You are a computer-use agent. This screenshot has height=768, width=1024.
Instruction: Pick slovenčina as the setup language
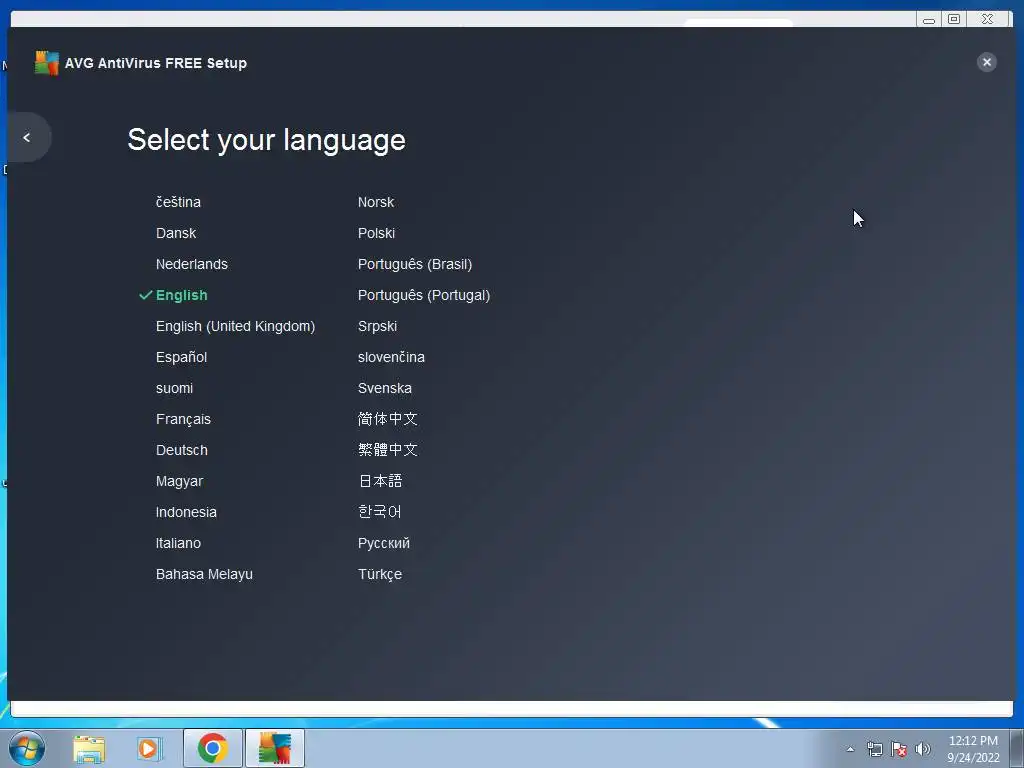(391, 357)
